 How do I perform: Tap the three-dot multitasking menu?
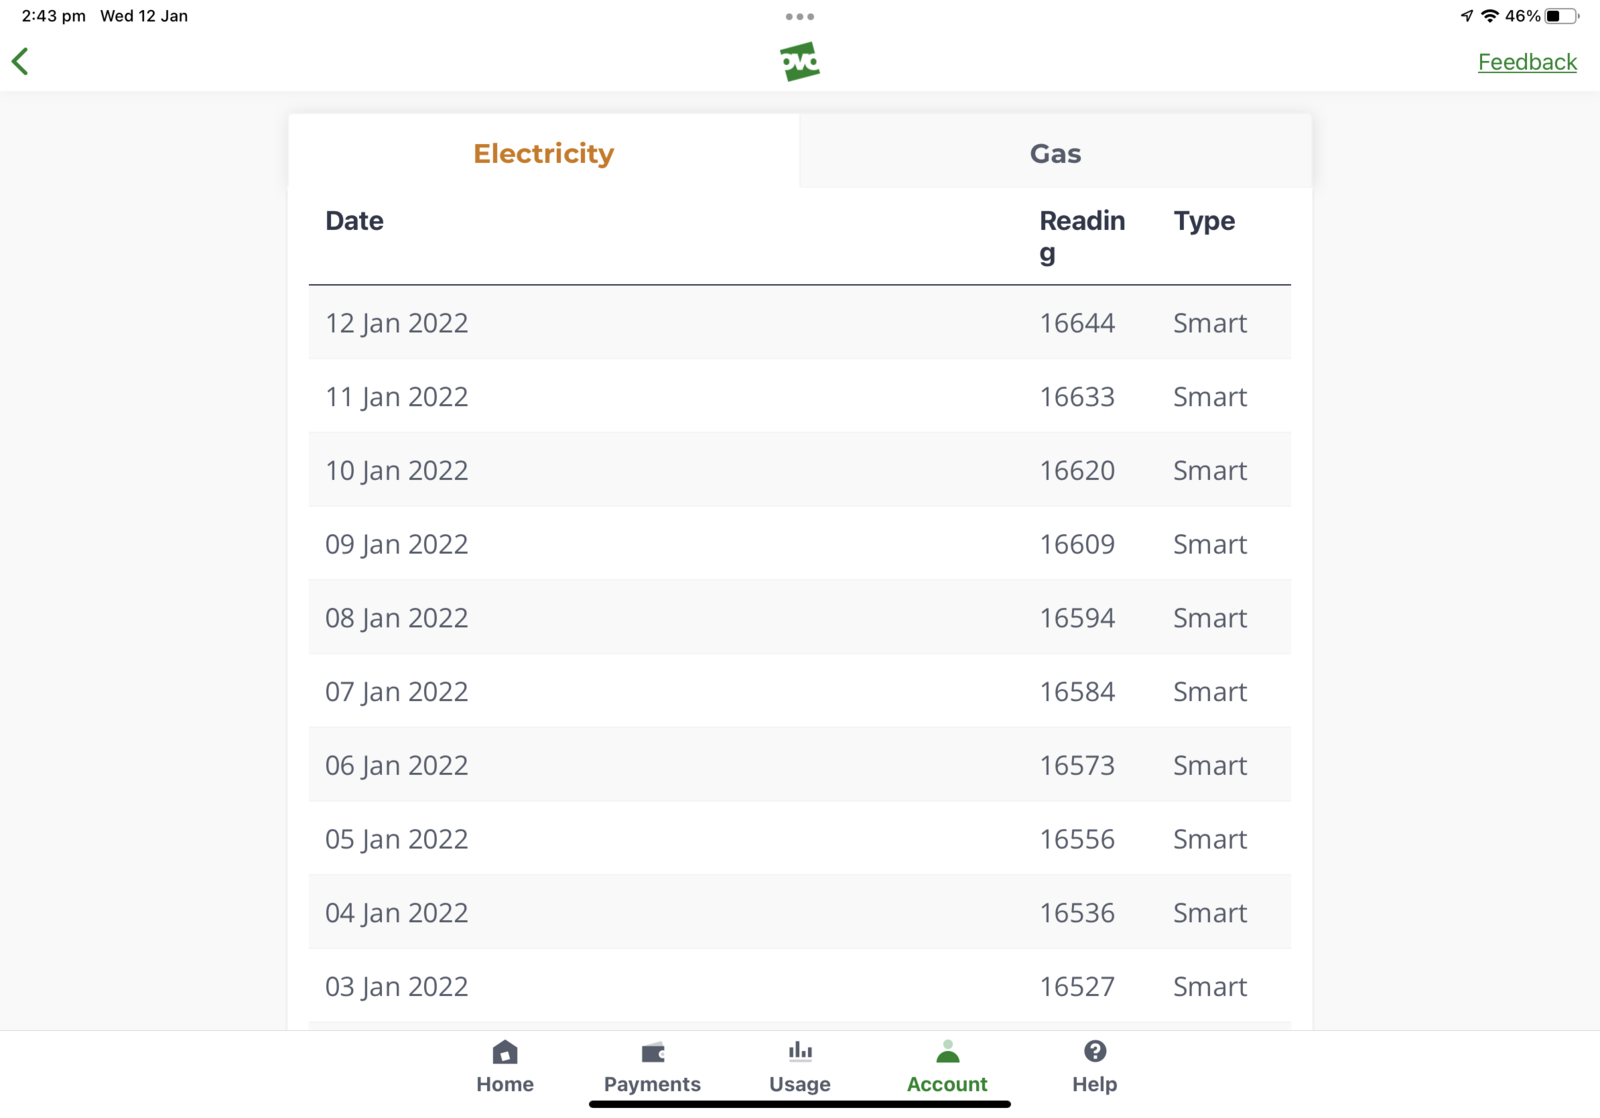[800, 16]
